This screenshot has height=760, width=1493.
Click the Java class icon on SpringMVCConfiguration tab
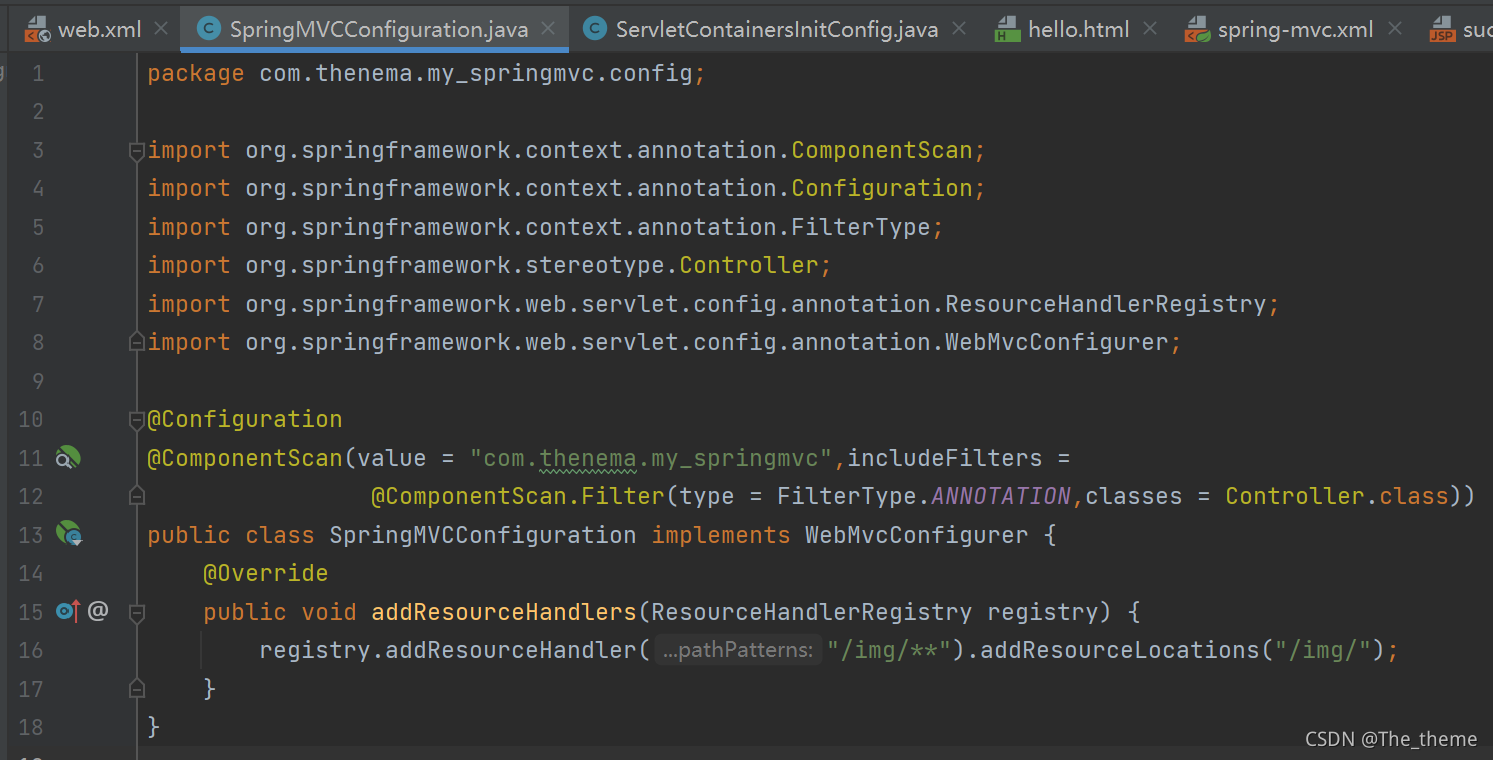[208, 29]
